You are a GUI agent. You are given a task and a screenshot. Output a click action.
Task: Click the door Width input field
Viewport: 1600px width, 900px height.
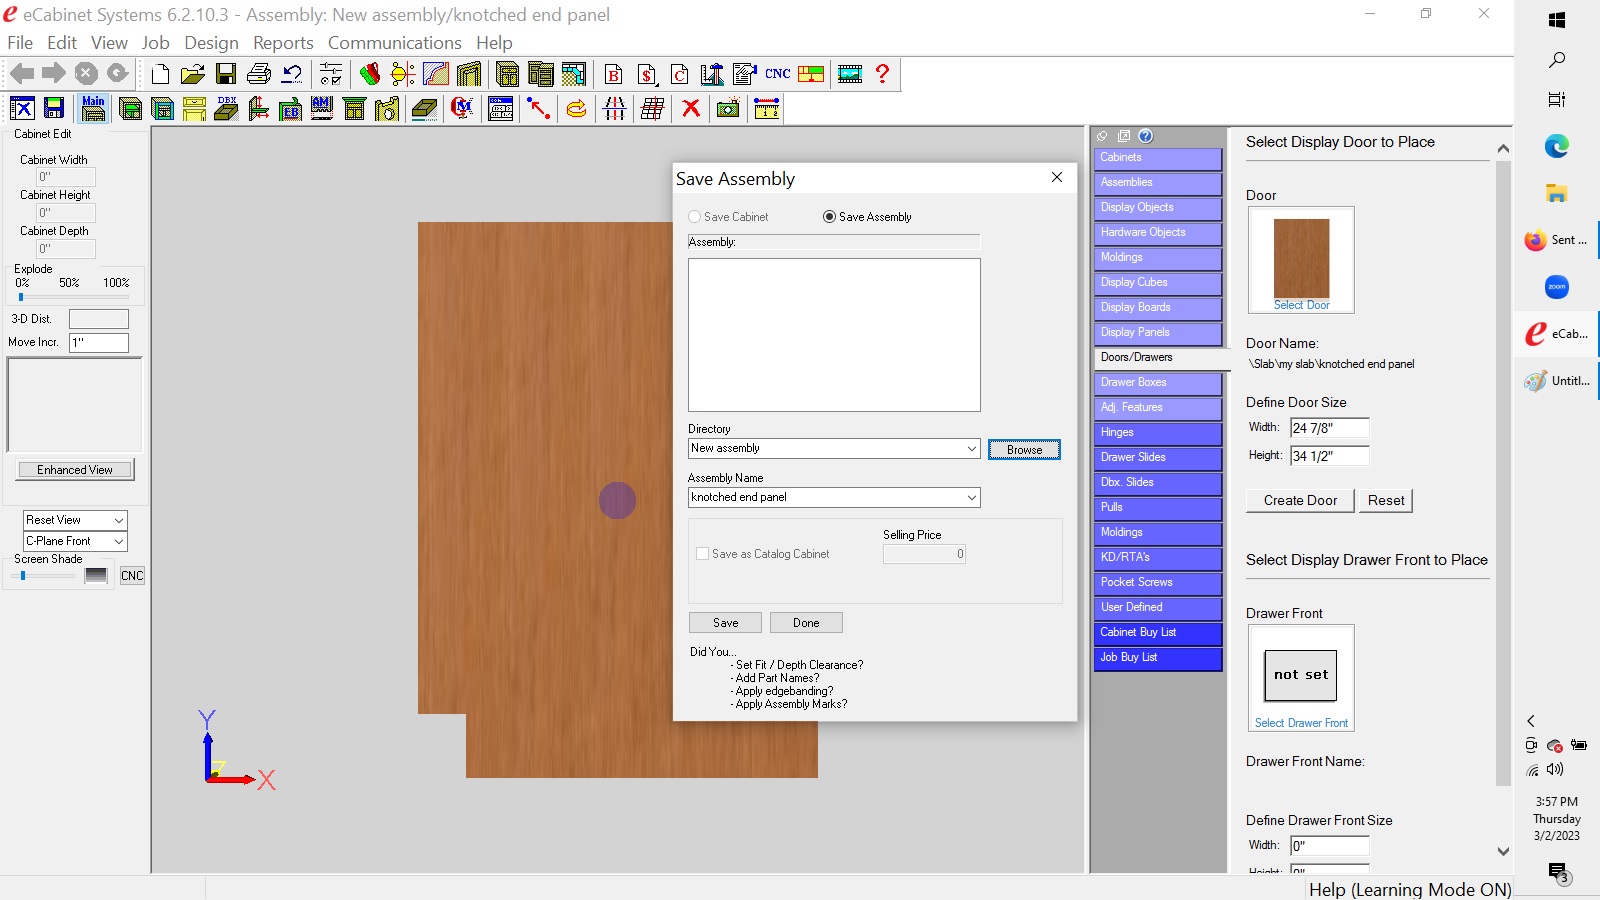pyautogui.click(x=1329, y=428)
